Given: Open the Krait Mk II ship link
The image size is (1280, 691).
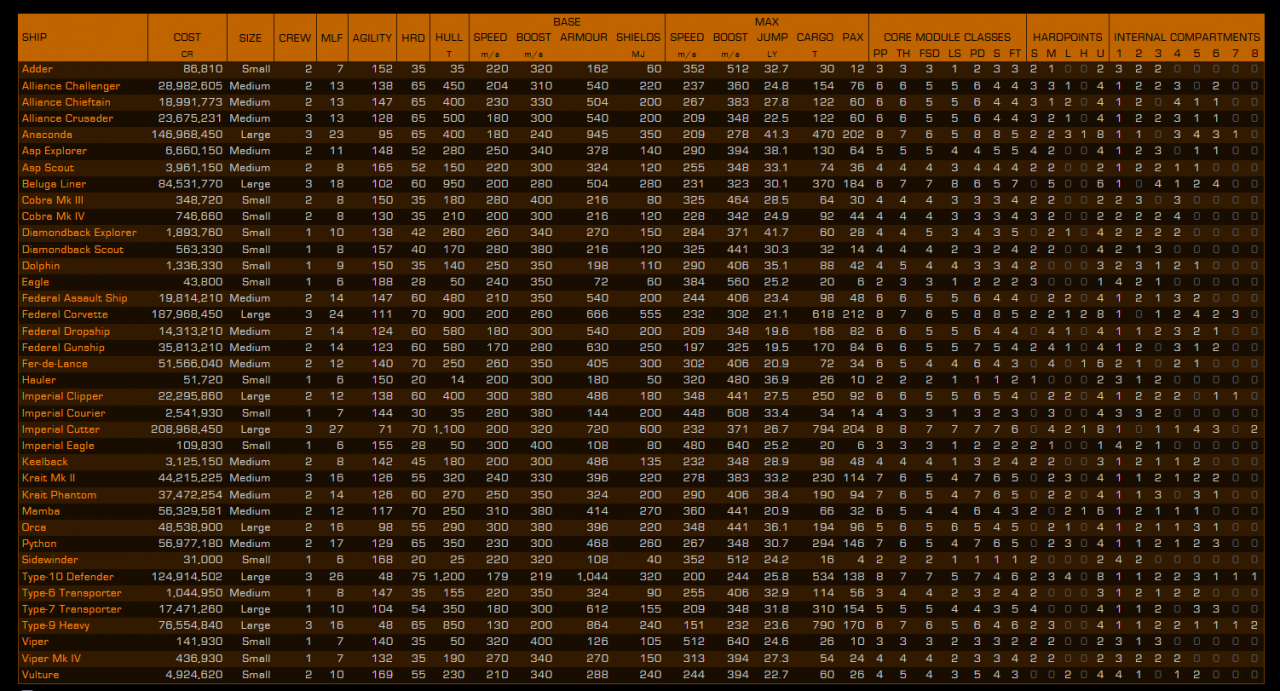Looking at the screenshot, I should (49, 478).
